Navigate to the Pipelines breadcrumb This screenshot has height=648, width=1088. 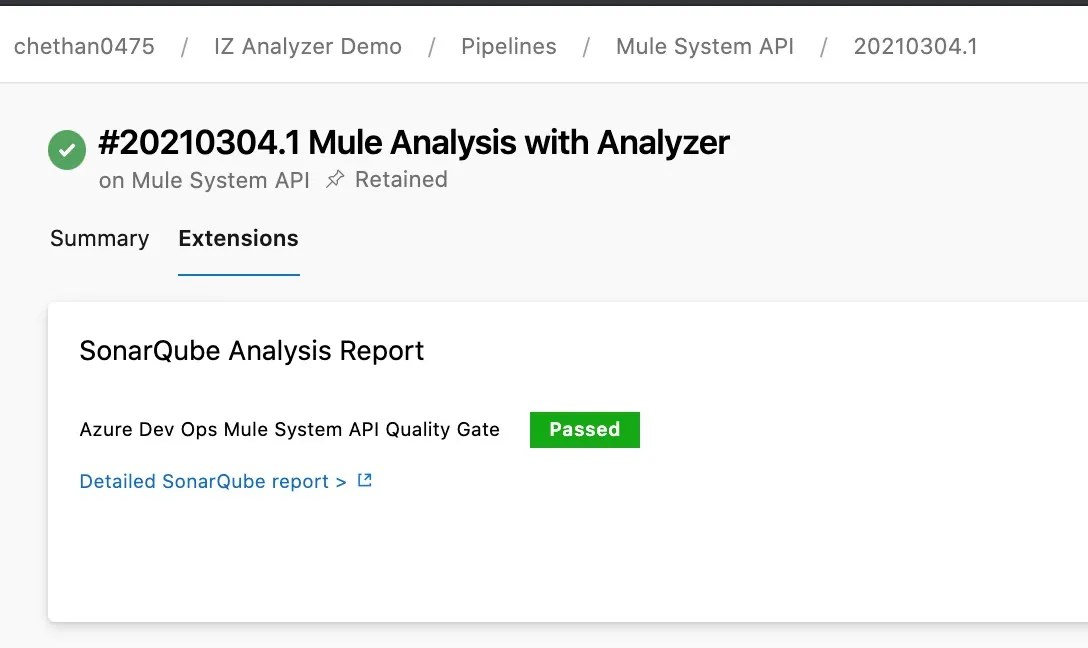click(509, 46)
